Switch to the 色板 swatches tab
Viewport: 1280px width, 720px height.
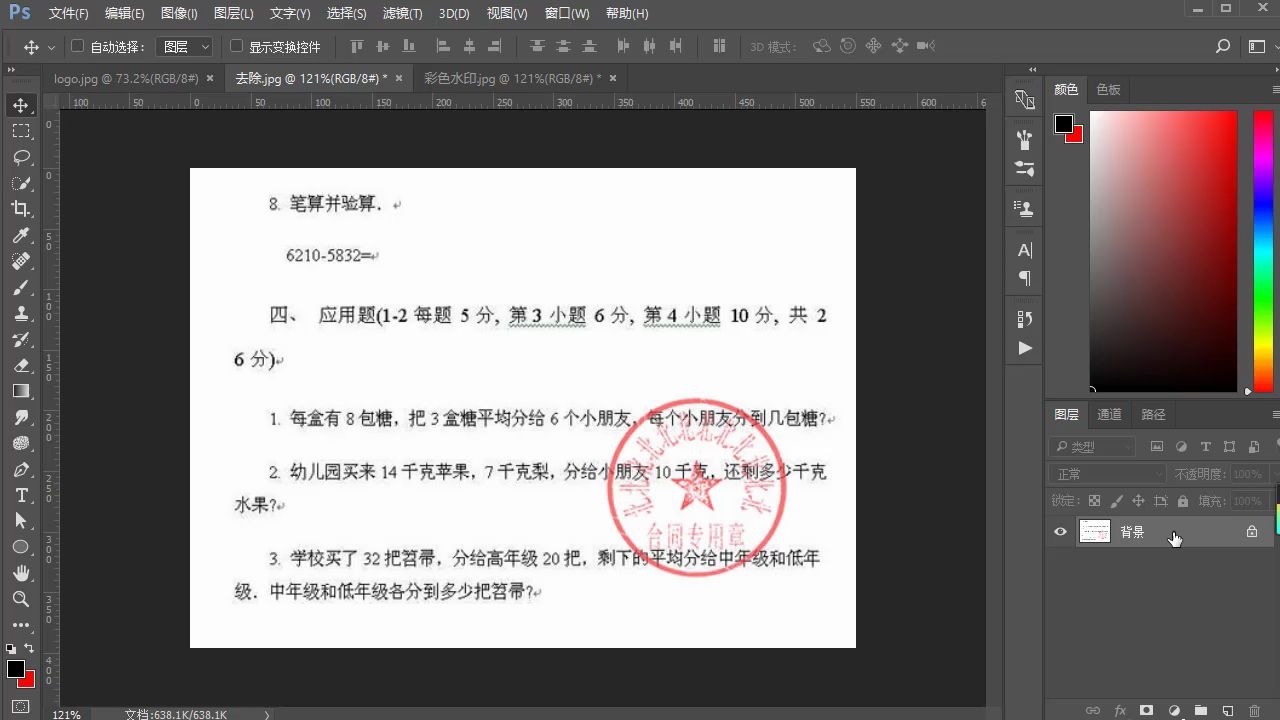[1108, 89]
